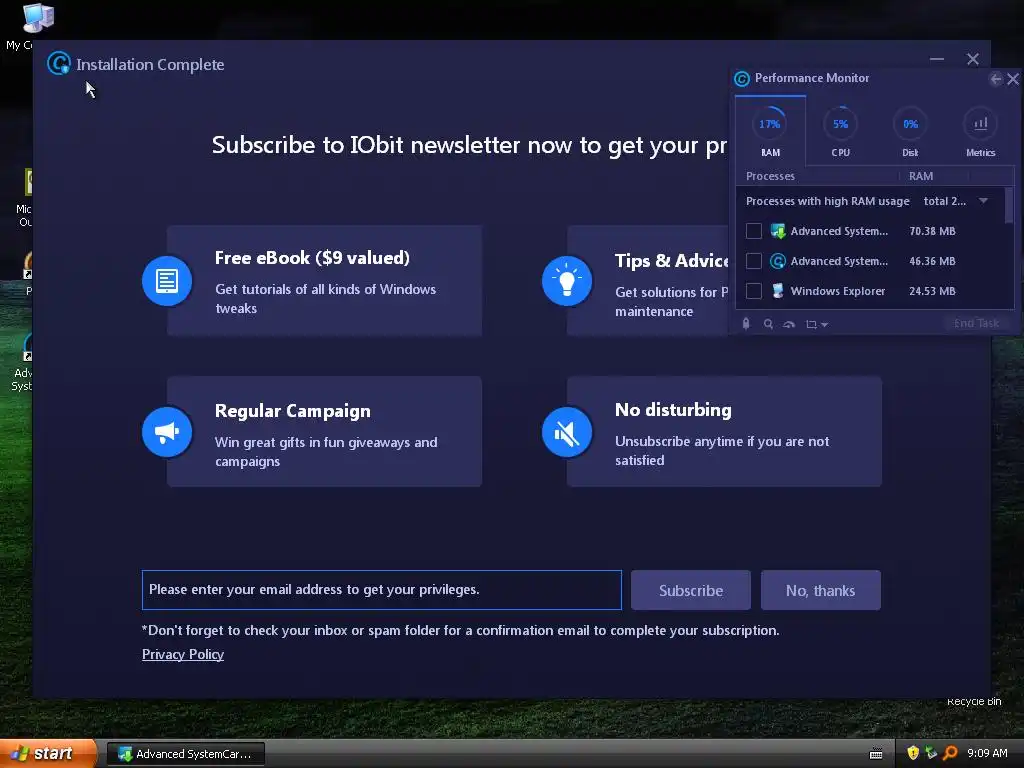This screenshot has height=768, width=1024.
Task: Open the dropdown arrow next to the crop icon
Action: coord(824,325)
